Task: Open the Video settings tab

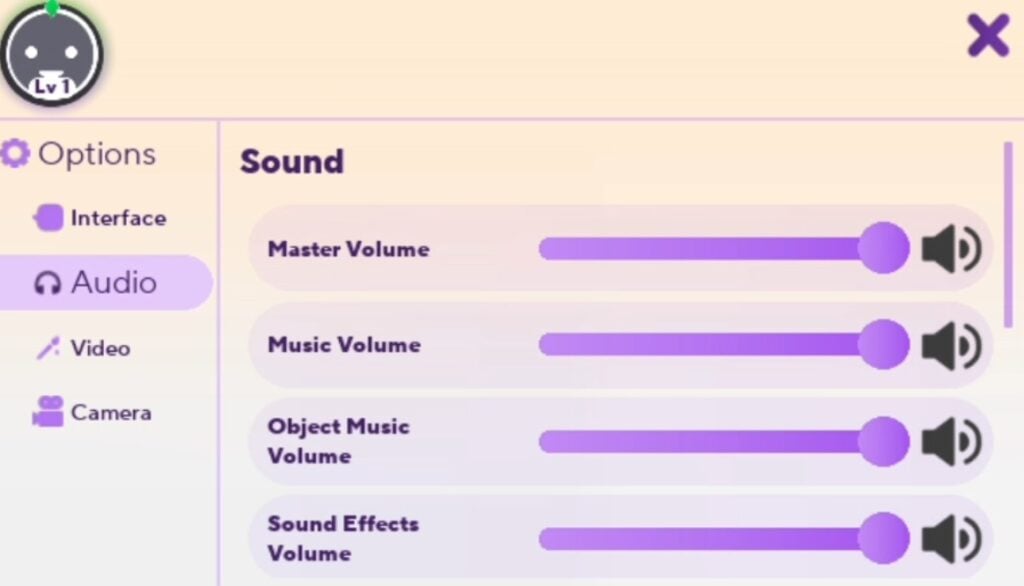Action: click(x=100, y=348)
